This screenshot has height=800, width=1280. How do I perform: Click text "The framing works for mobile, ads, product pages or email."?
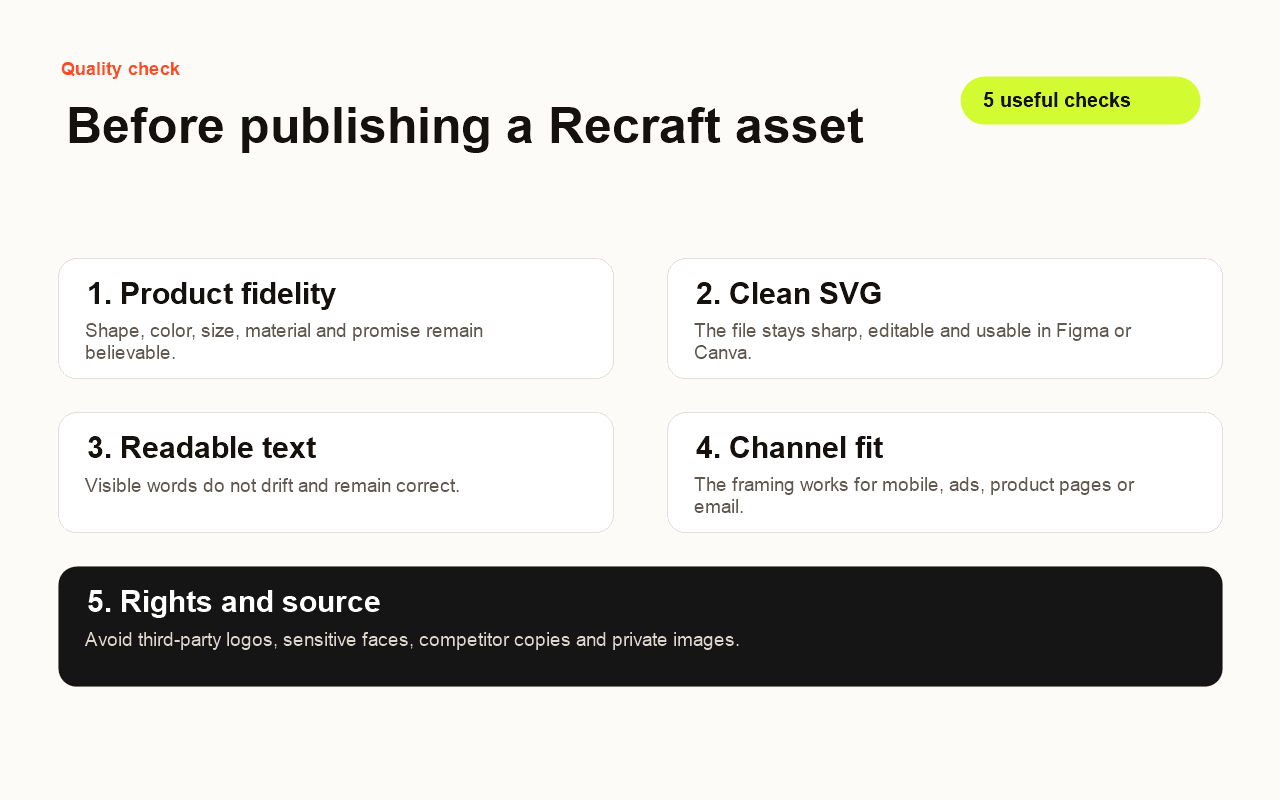point(914,495)
